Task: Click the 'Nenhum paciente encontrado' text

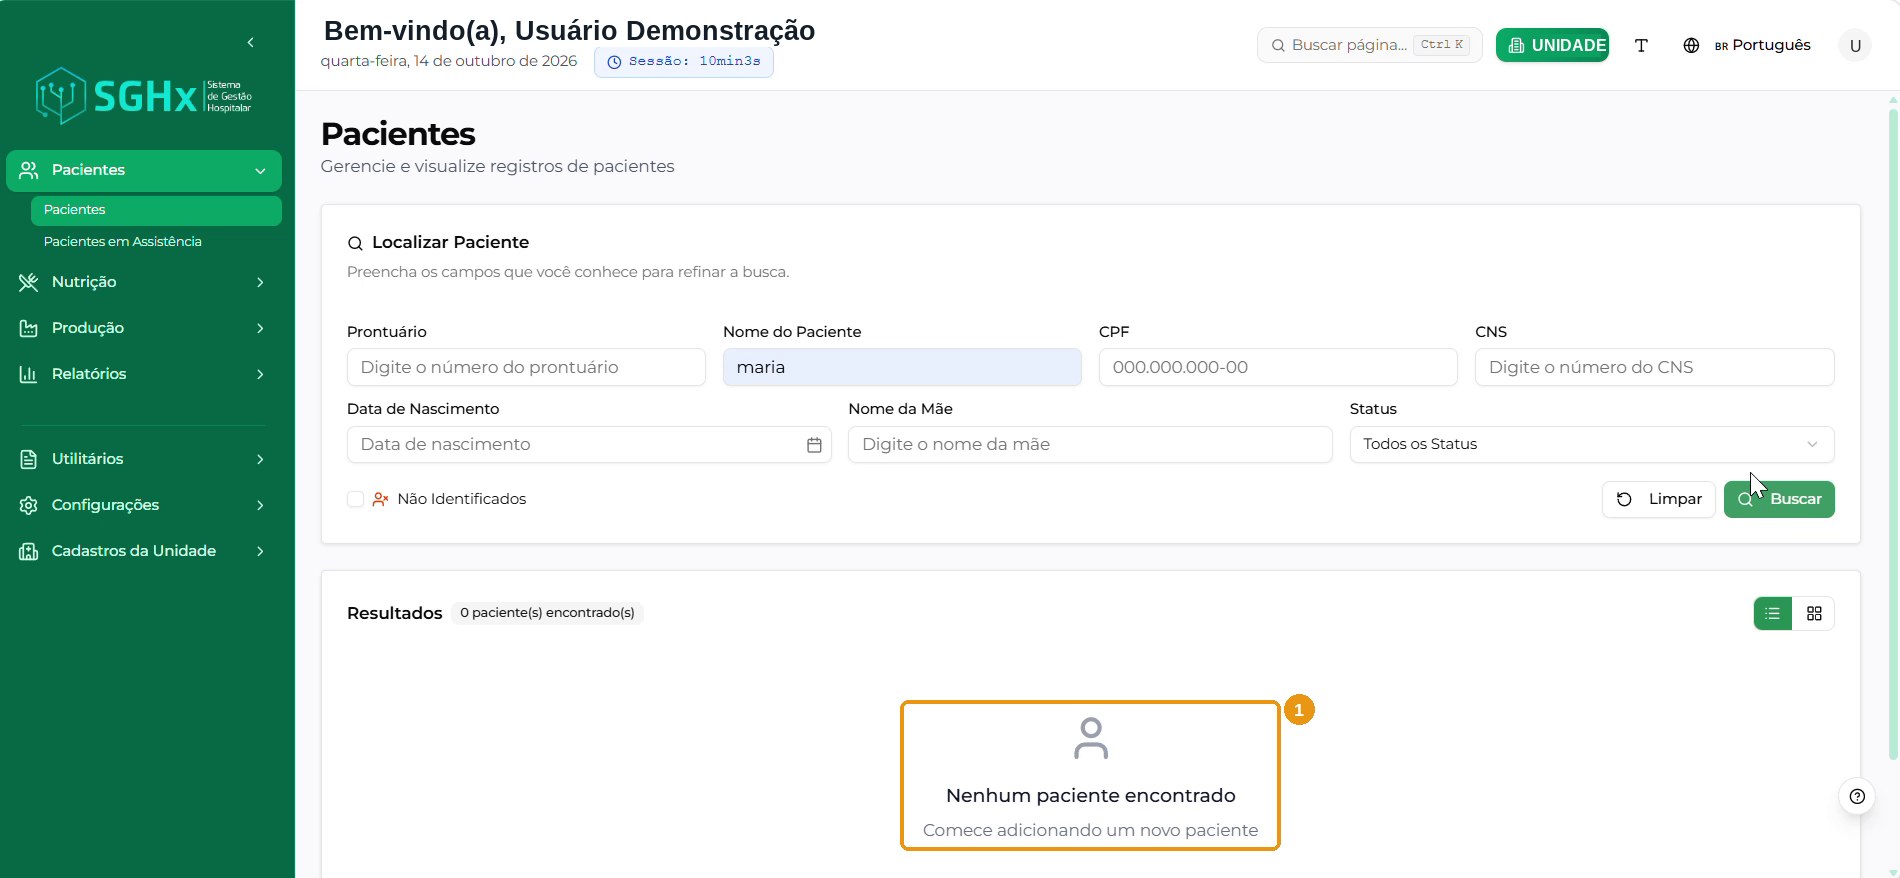Action: click(1090, 796)
